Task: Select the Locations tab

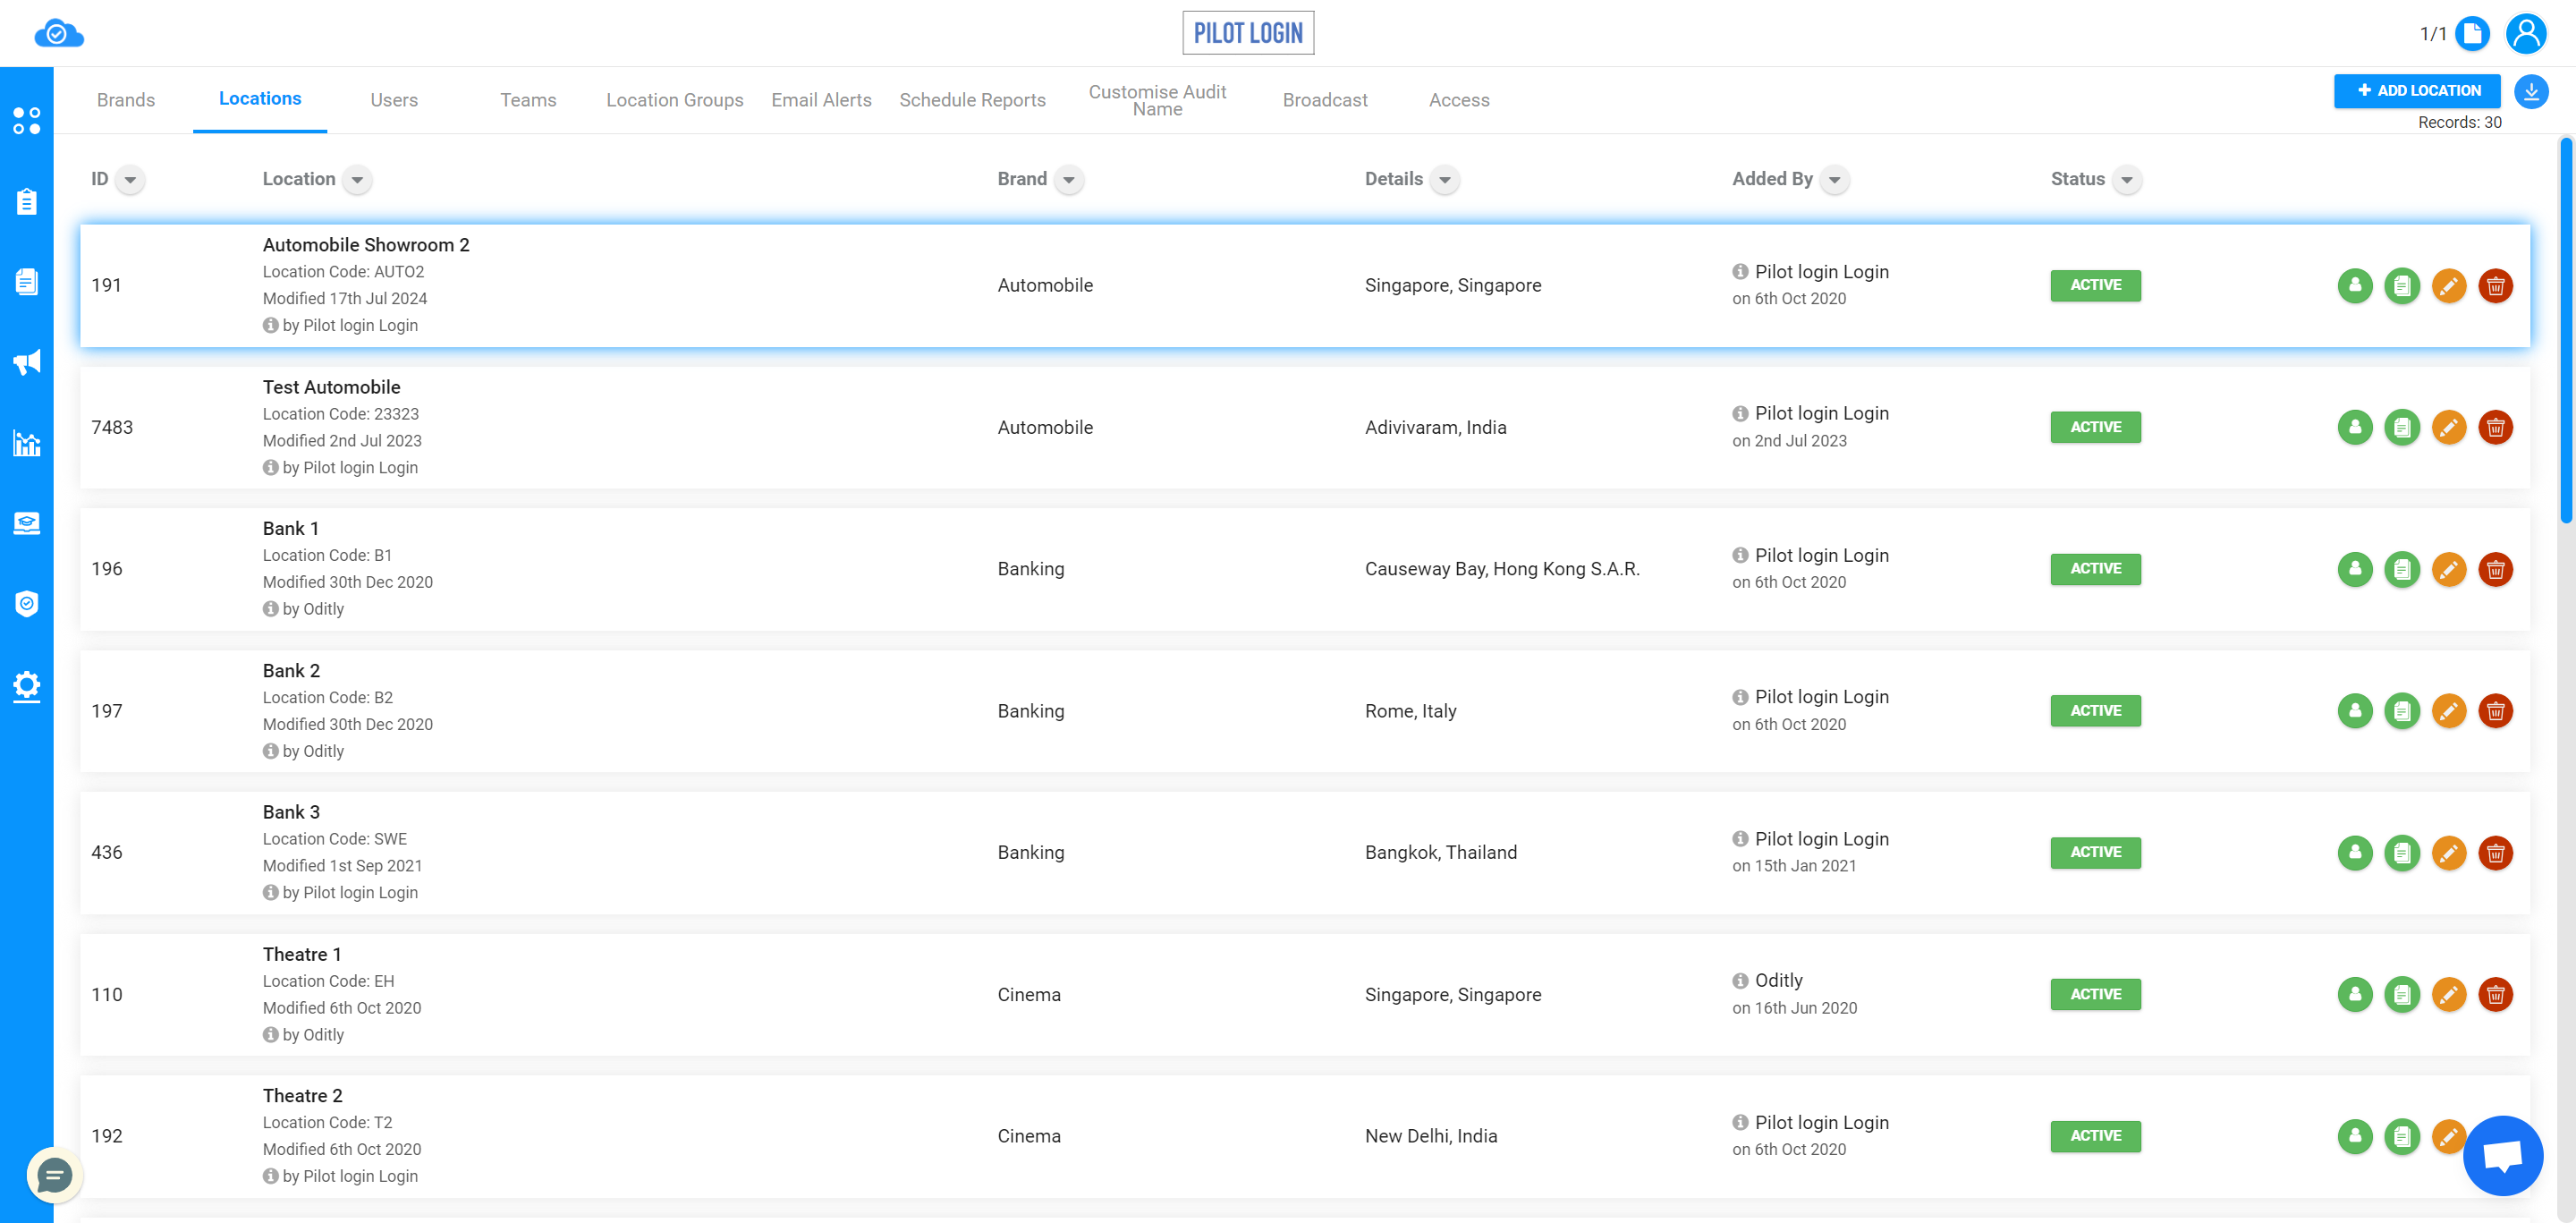Action: 259,100
